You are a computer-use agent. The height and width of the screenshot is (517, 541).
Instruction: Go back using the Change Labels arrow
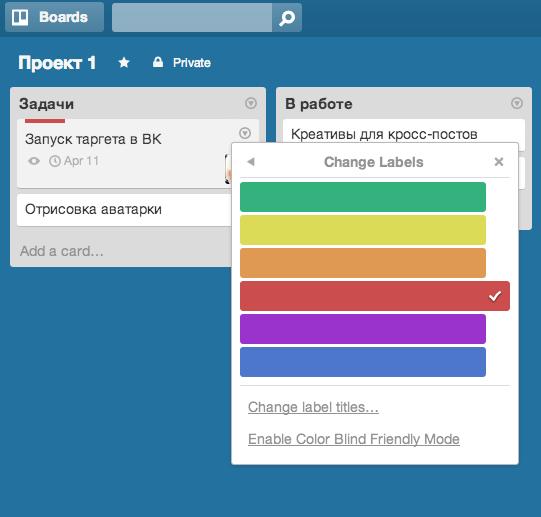(251, 162)
